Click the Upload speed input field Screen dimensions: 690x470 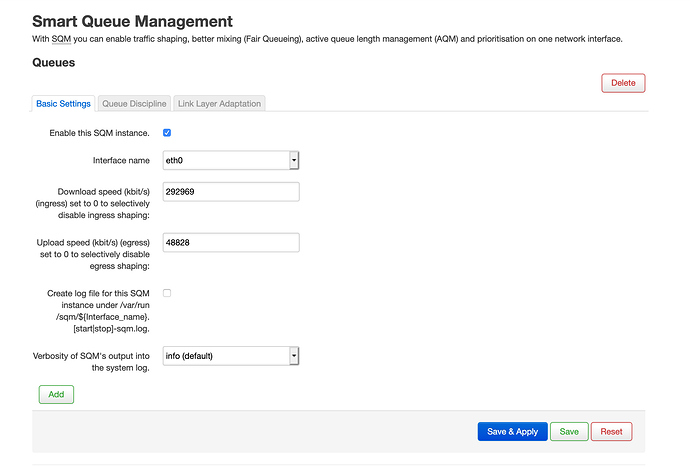[x=231, y=242]
